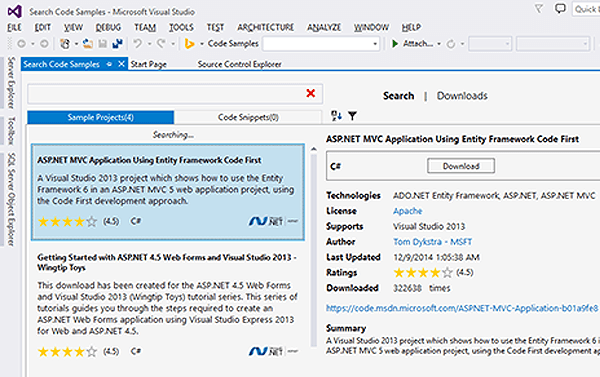Image resolution: width=600 pixels, height=377 pixels.
Task: Click star rating on Wingtip Toys sample
Action: (67, 351)
